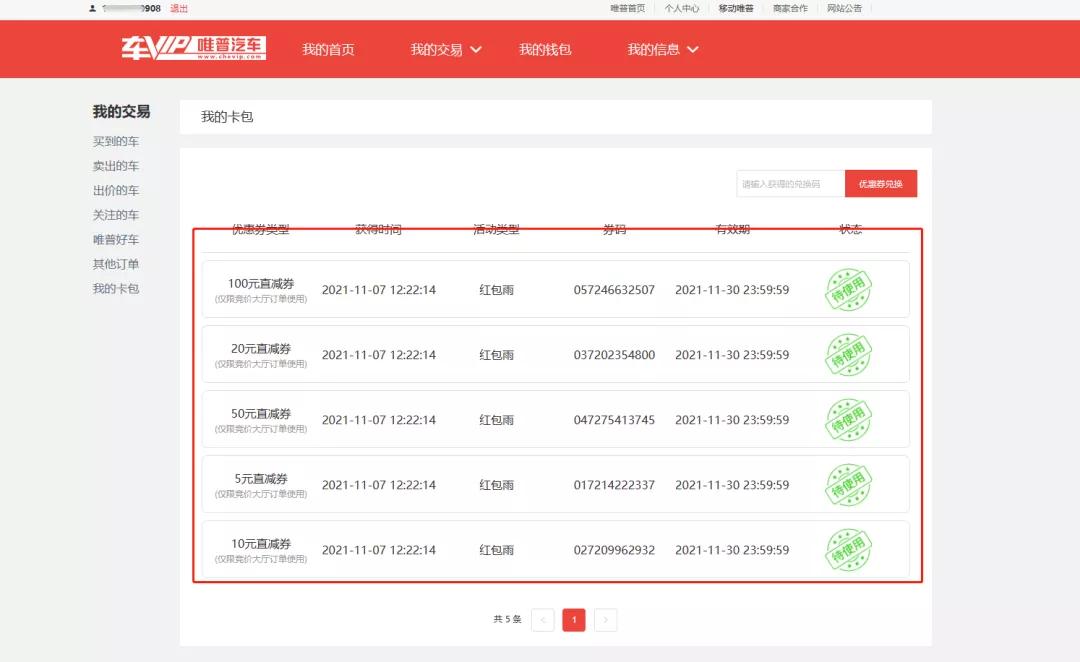Click the 10元直减券 coupon name
Image resolution: width=1080 pixels, height=662 pixels.
click(261, 544)
